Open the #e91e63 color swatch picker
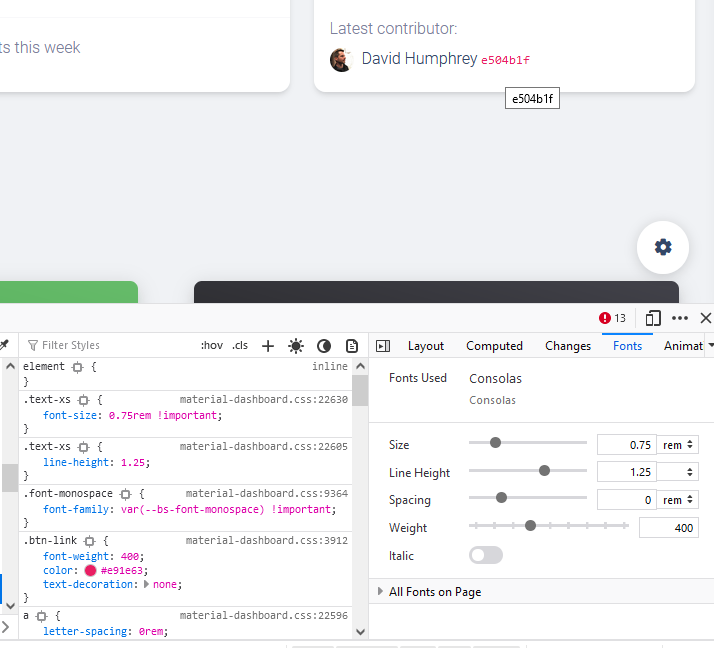 pyautogui.click(x=90, y=571)
